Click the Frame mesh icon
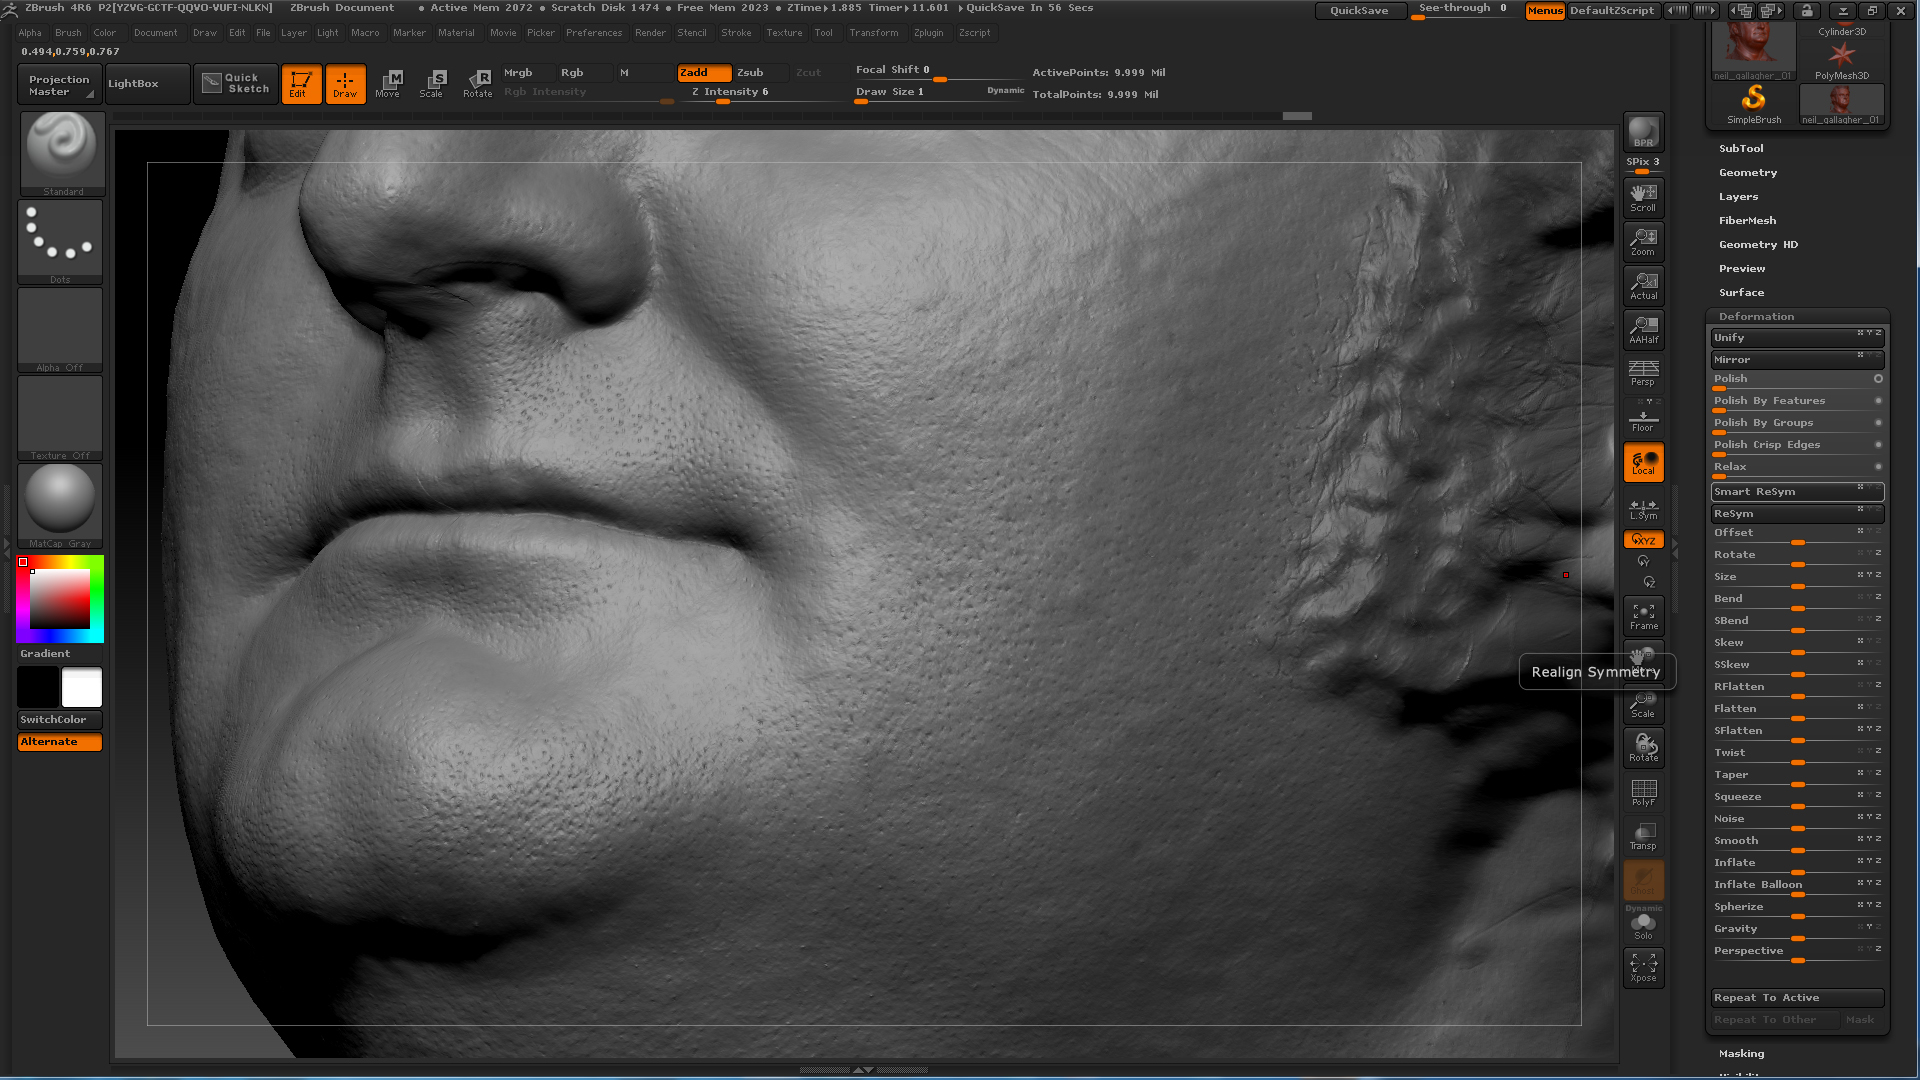The width and height of the screenshot is (1920, 1080). tap(1643, 615)
